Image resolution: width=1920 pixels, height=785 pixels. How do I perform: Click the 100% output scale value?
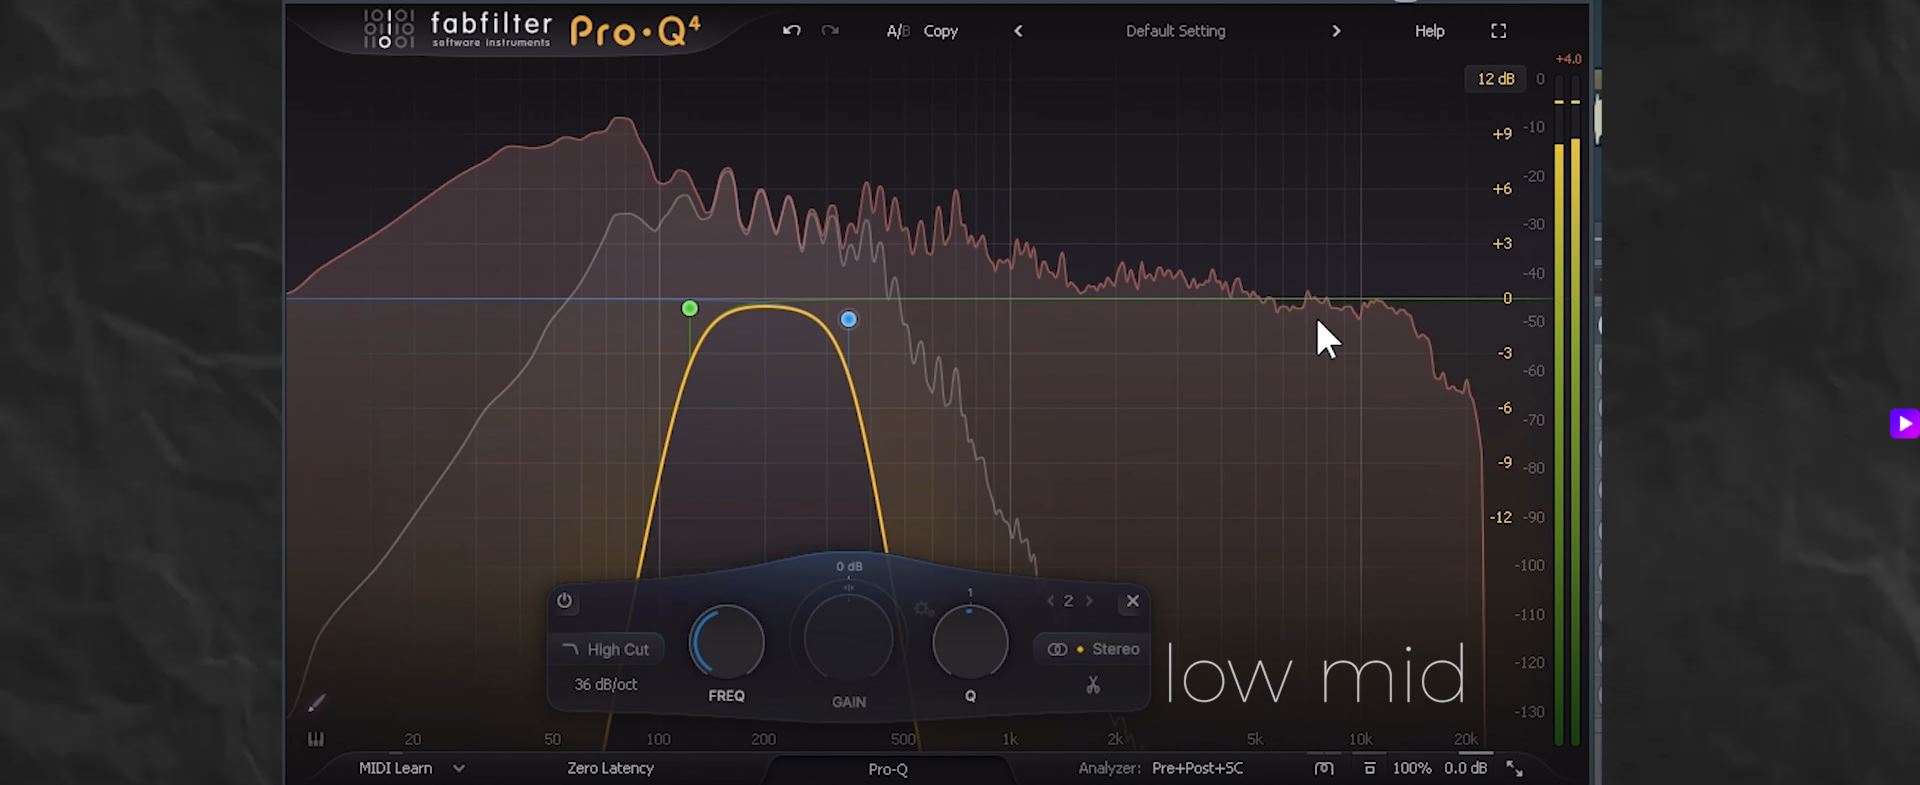point(1412,768)
